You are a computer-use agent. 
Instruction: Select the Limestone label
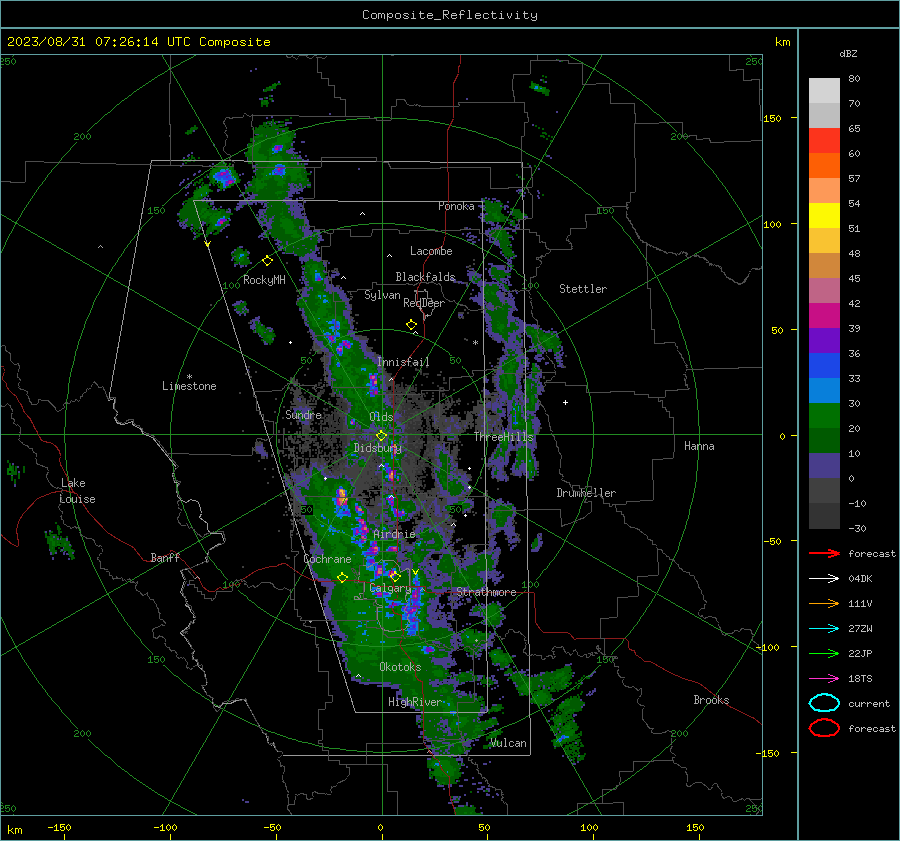pyautogui.click(x=189, y=386)
